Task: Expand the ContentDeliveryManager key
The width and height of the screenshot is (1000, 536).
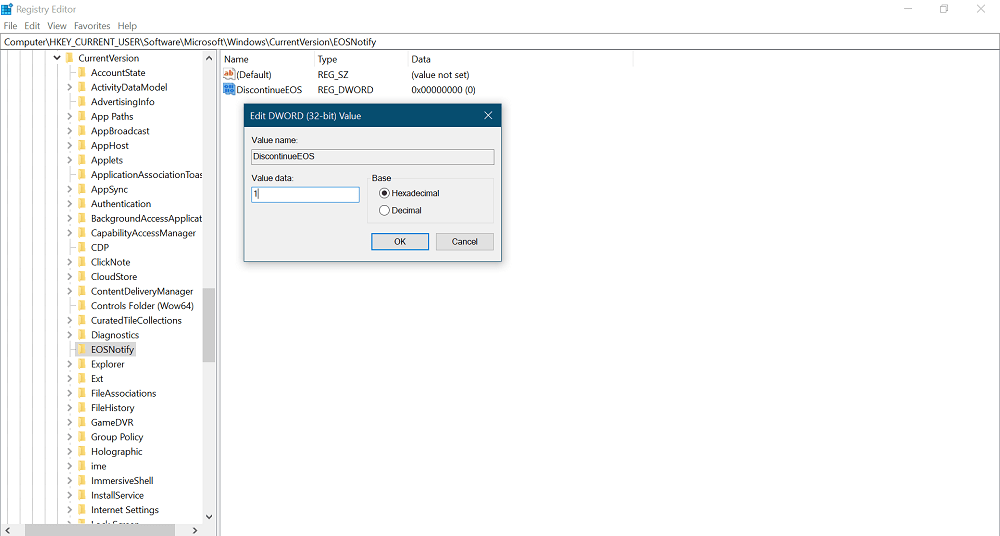Action: click(x=70, y=291)
